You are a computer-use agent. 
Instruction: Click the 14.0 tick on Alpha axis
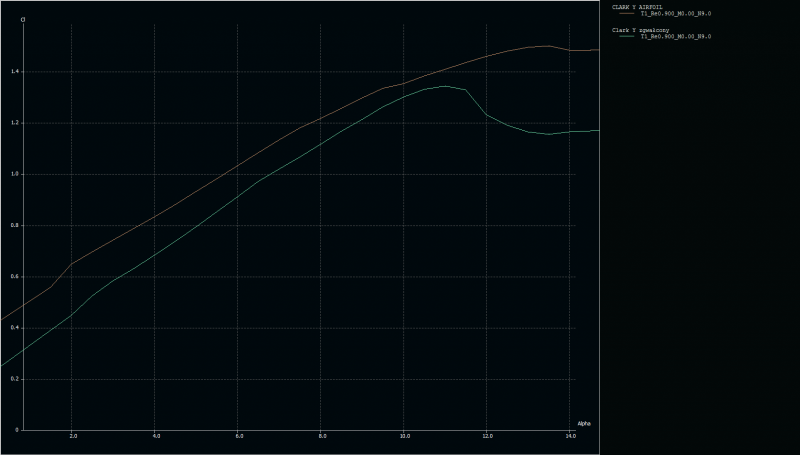[570, 437]
